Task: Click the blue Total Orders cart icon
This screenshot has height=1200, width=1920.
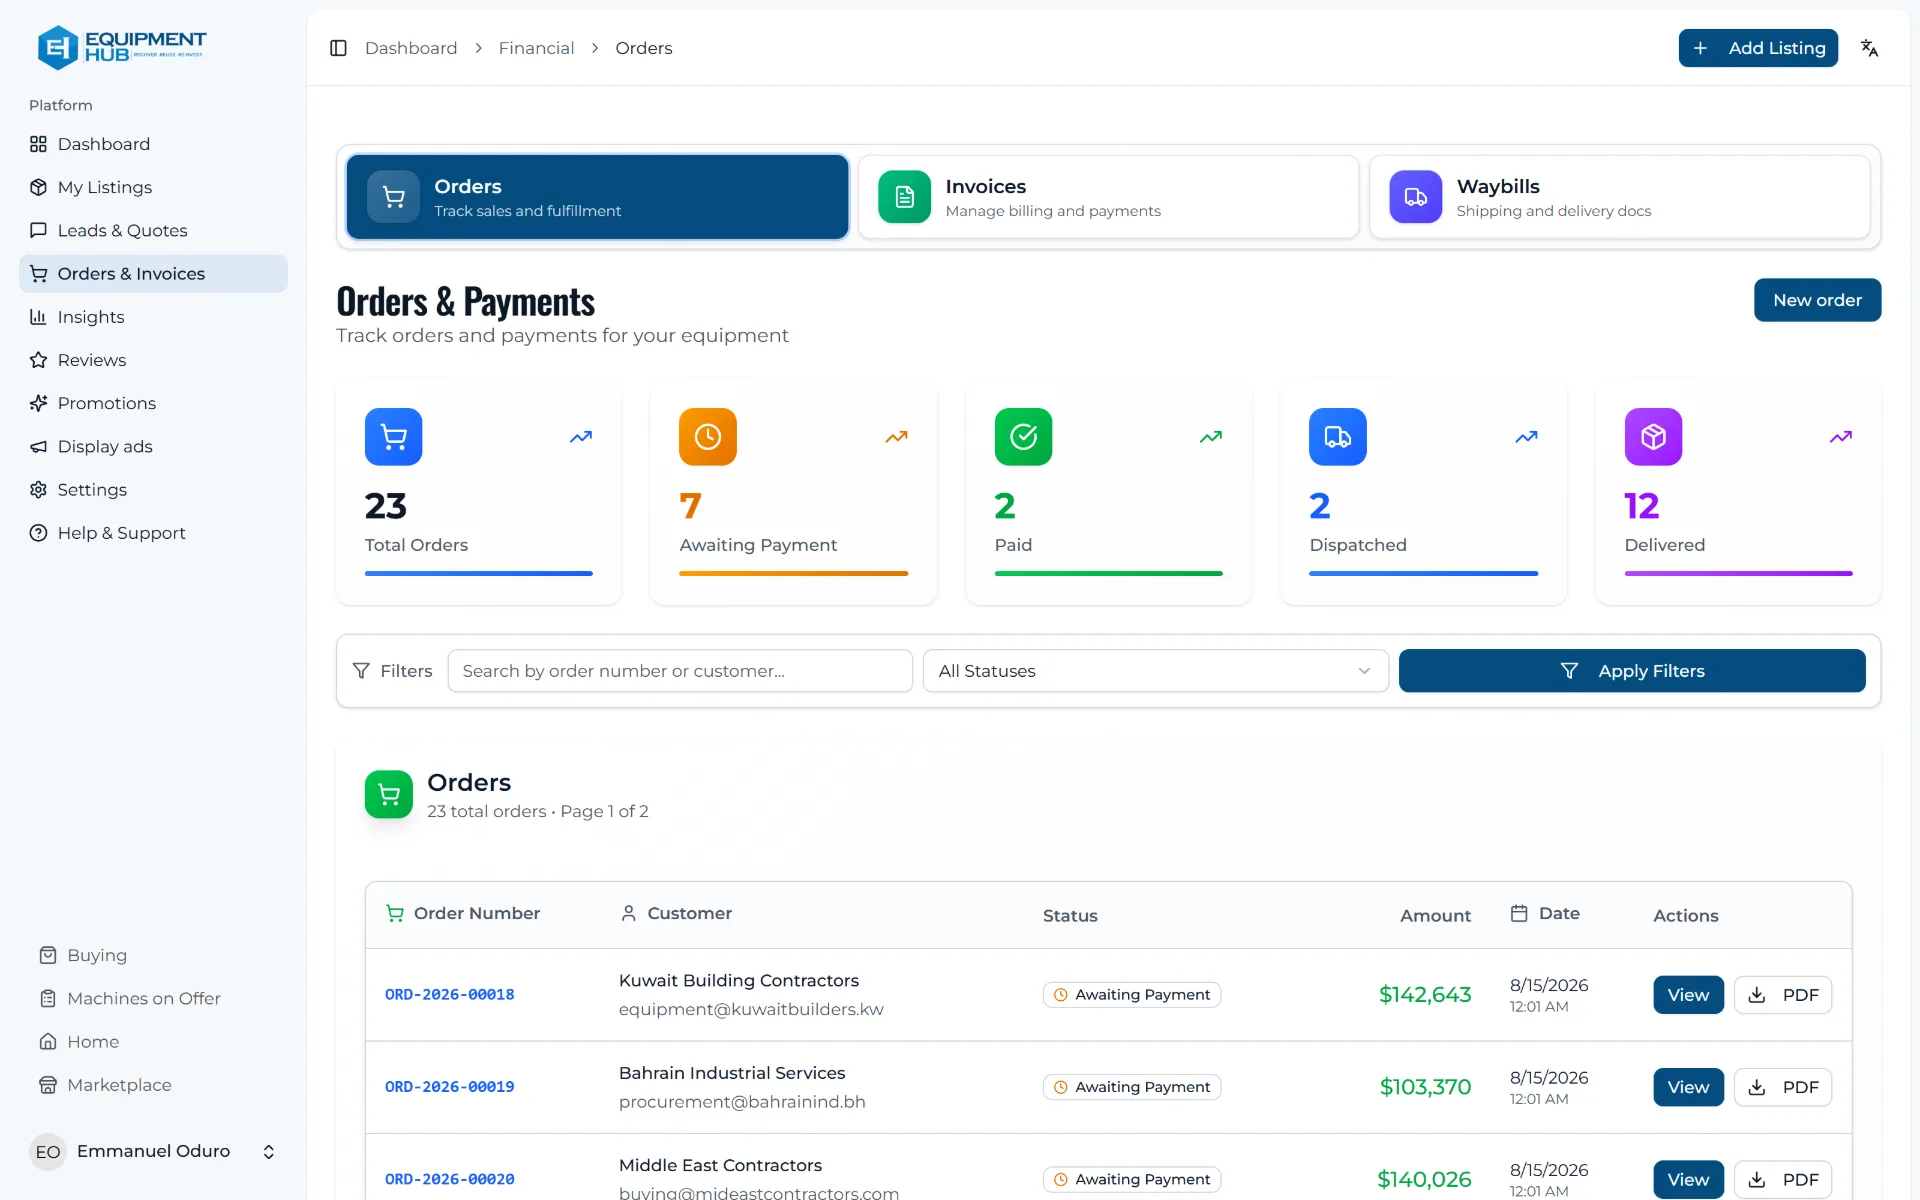Action: 393,437
